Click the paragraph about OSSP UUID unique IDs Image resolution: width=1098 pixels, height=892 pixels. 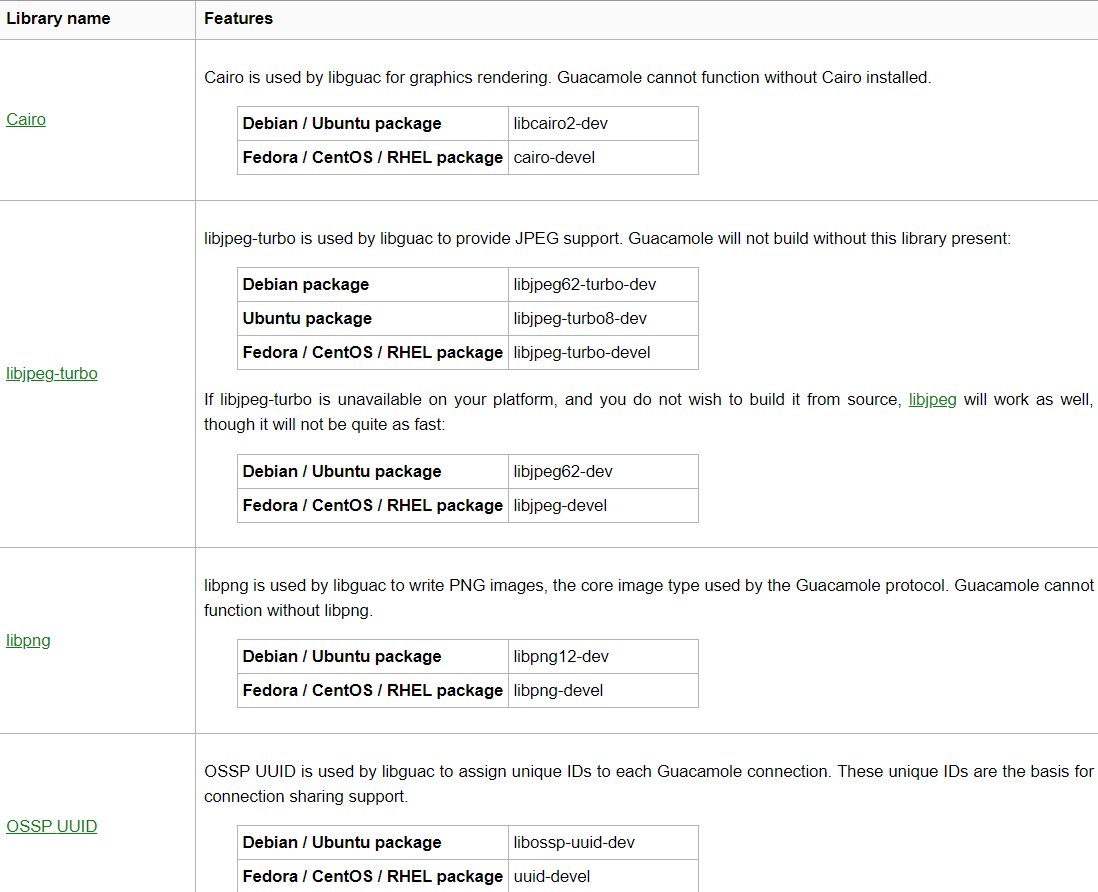[648, 784]
